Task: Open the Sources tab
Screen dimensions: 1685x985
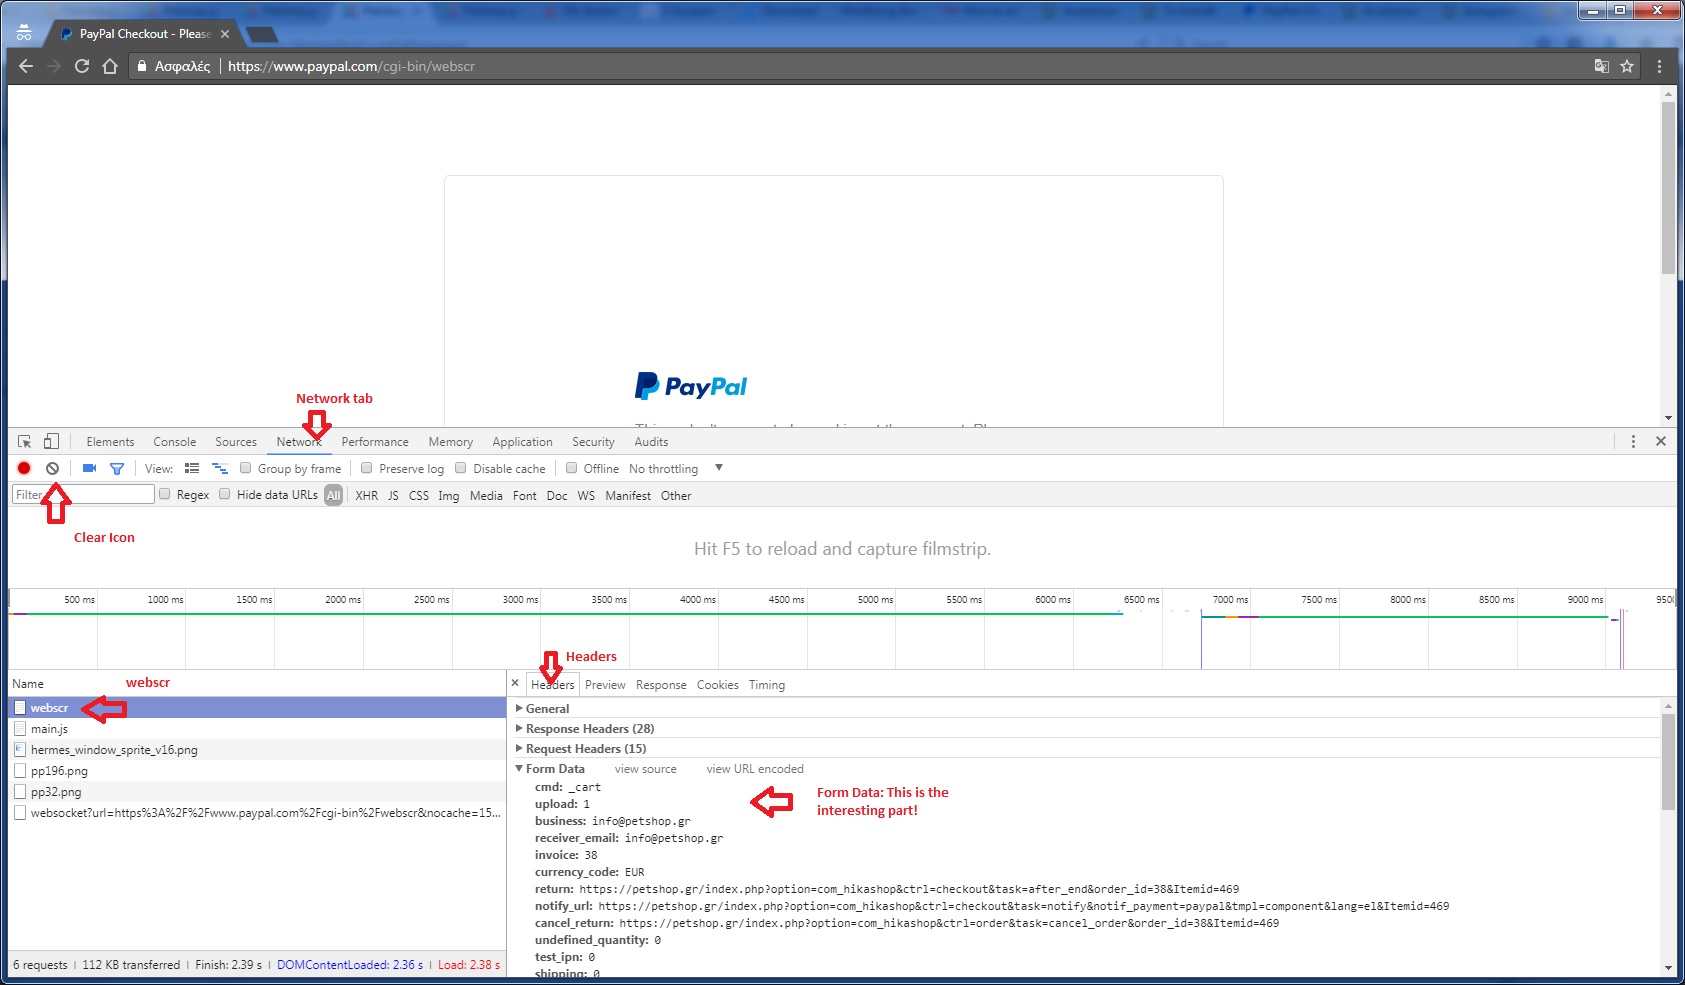Action: pyautogui.click(x=236, y=441)
